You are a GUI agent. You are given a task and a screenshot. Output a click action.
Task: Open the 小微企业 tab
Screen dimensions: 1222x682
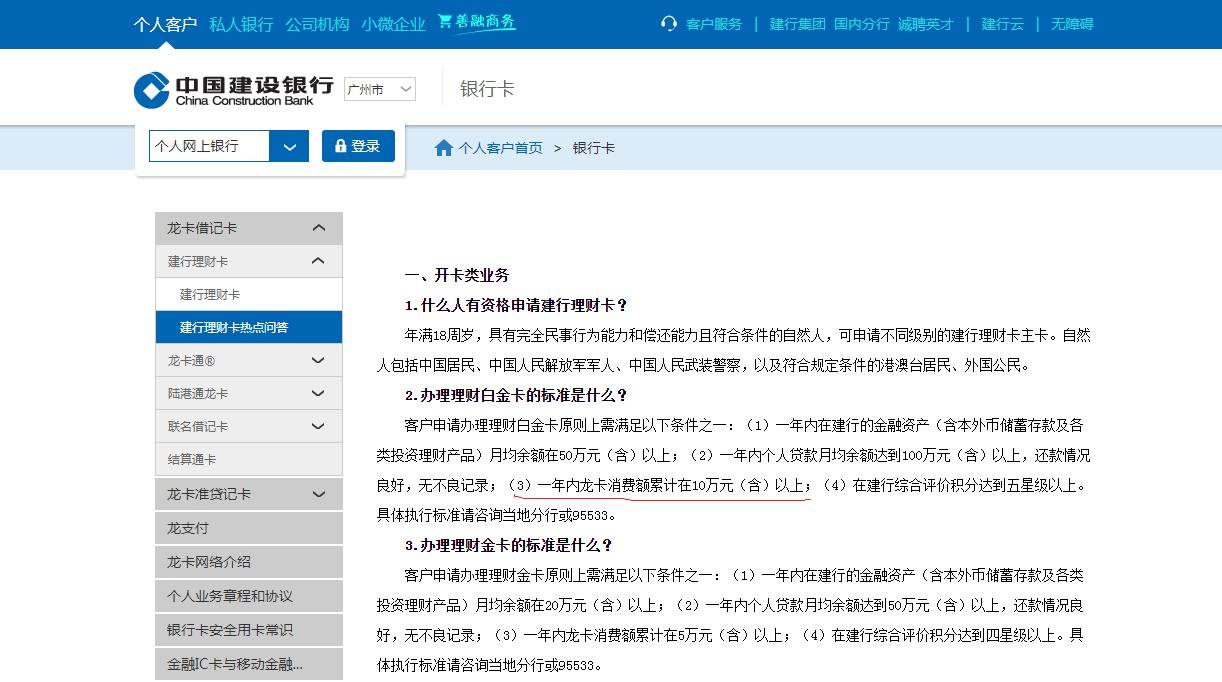pyautogui.click(x=393, y=24)
